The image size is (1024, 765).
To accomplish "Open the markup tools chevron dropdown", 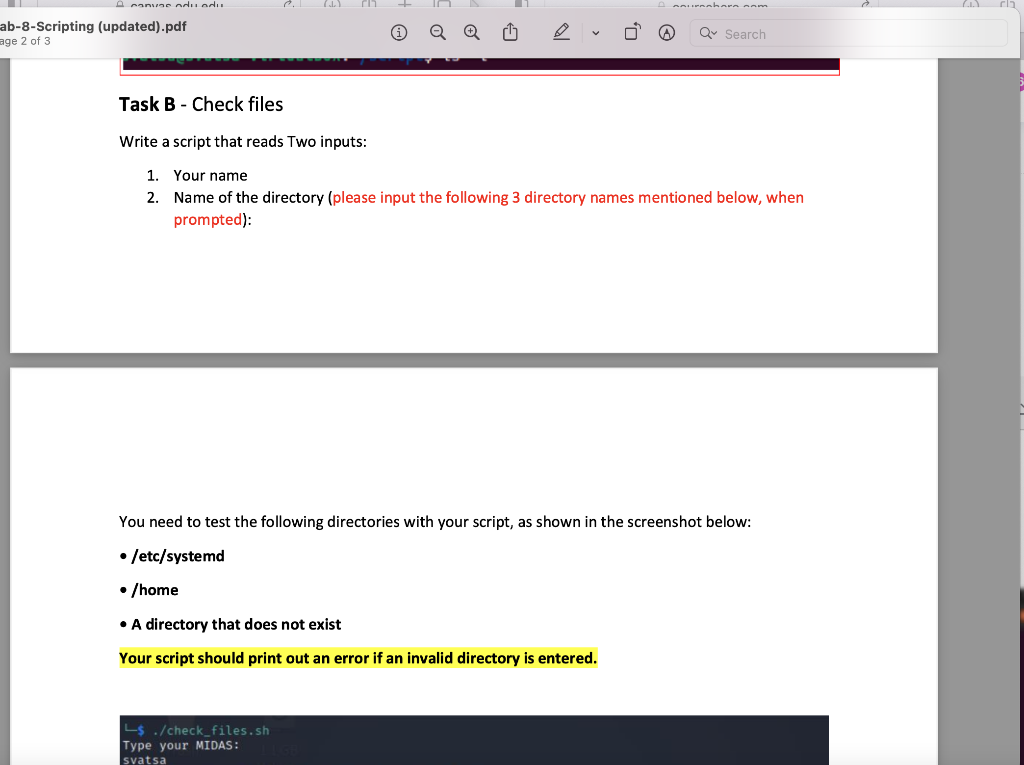I will [x=594, y=33].
